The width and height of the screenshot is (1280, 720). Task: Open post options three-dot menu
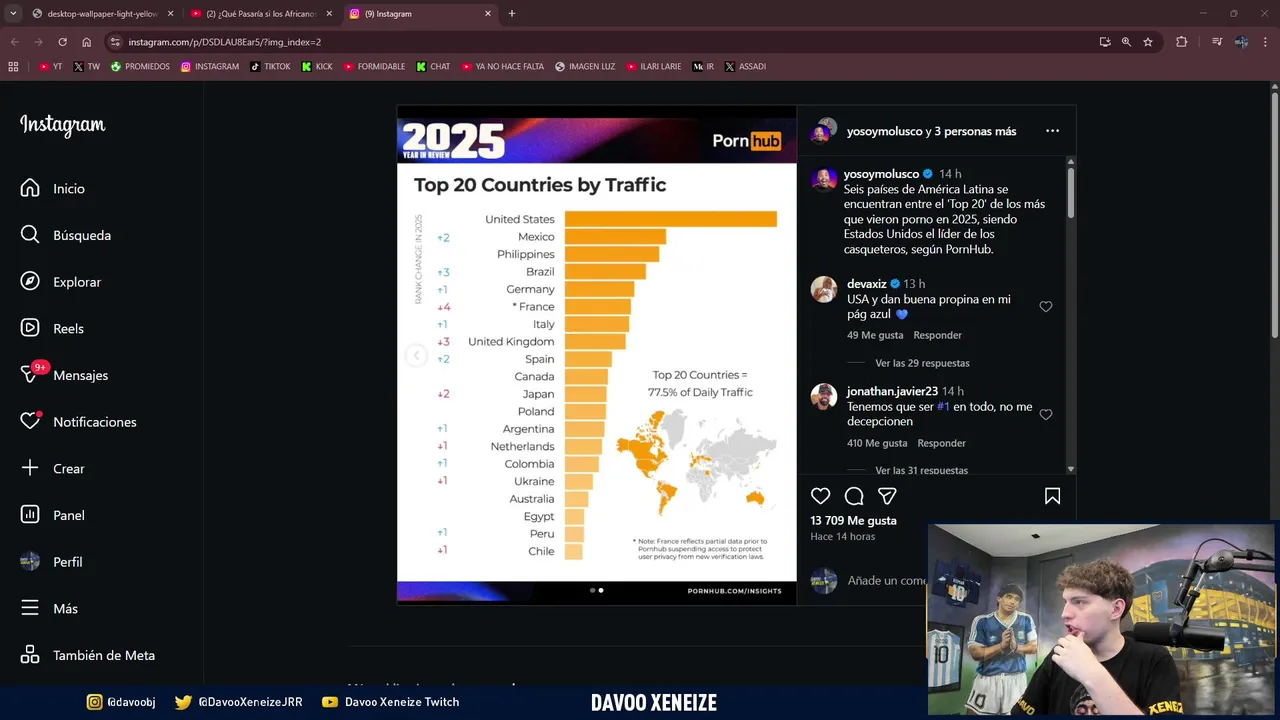click(1052, 131)
